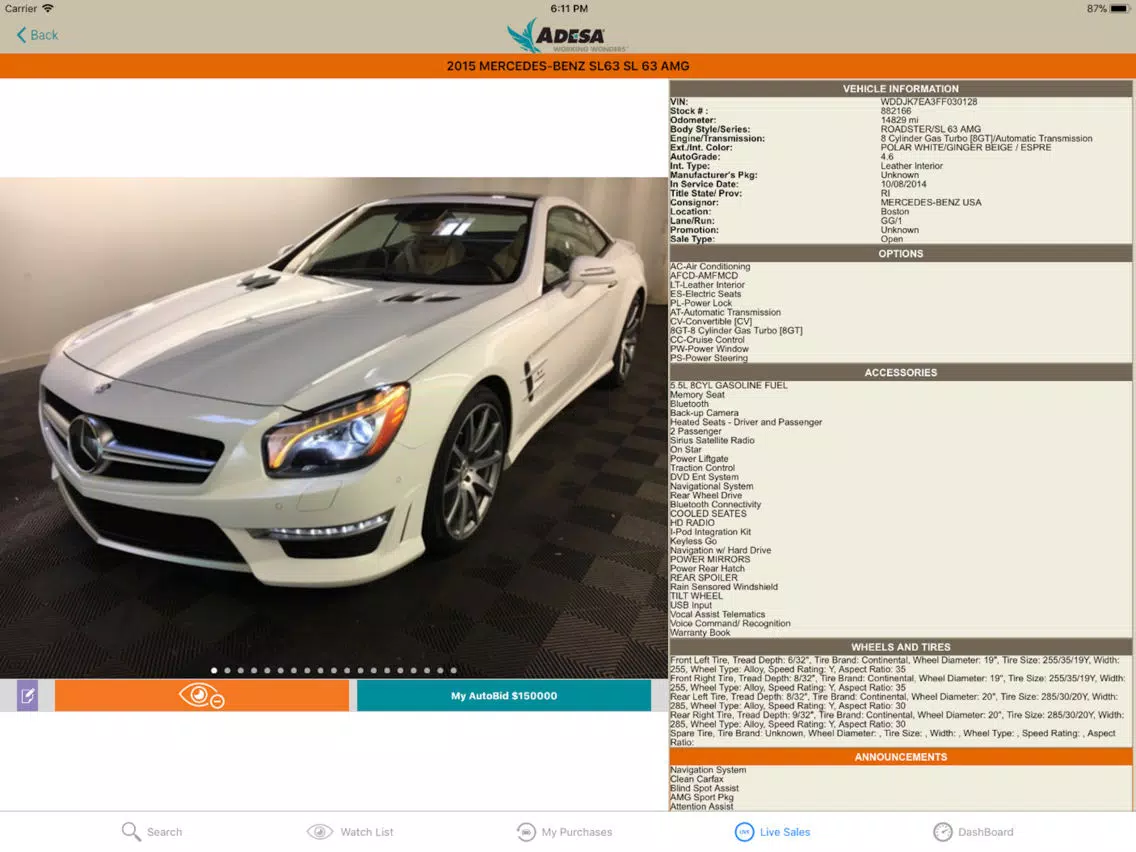The width and height of the screenshot is (1136, 852).
Task: Click the Accessories section header
Action: click(x=901, y=372)
